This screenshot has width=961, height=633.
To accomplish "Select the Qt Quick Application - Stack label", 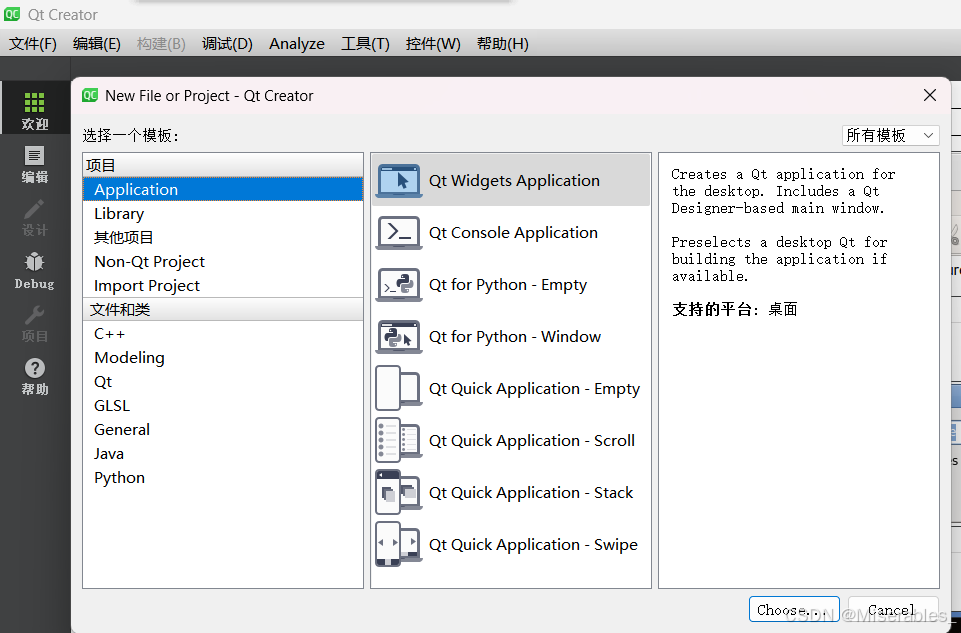I will pyautogui.click(x=531, y=493).
